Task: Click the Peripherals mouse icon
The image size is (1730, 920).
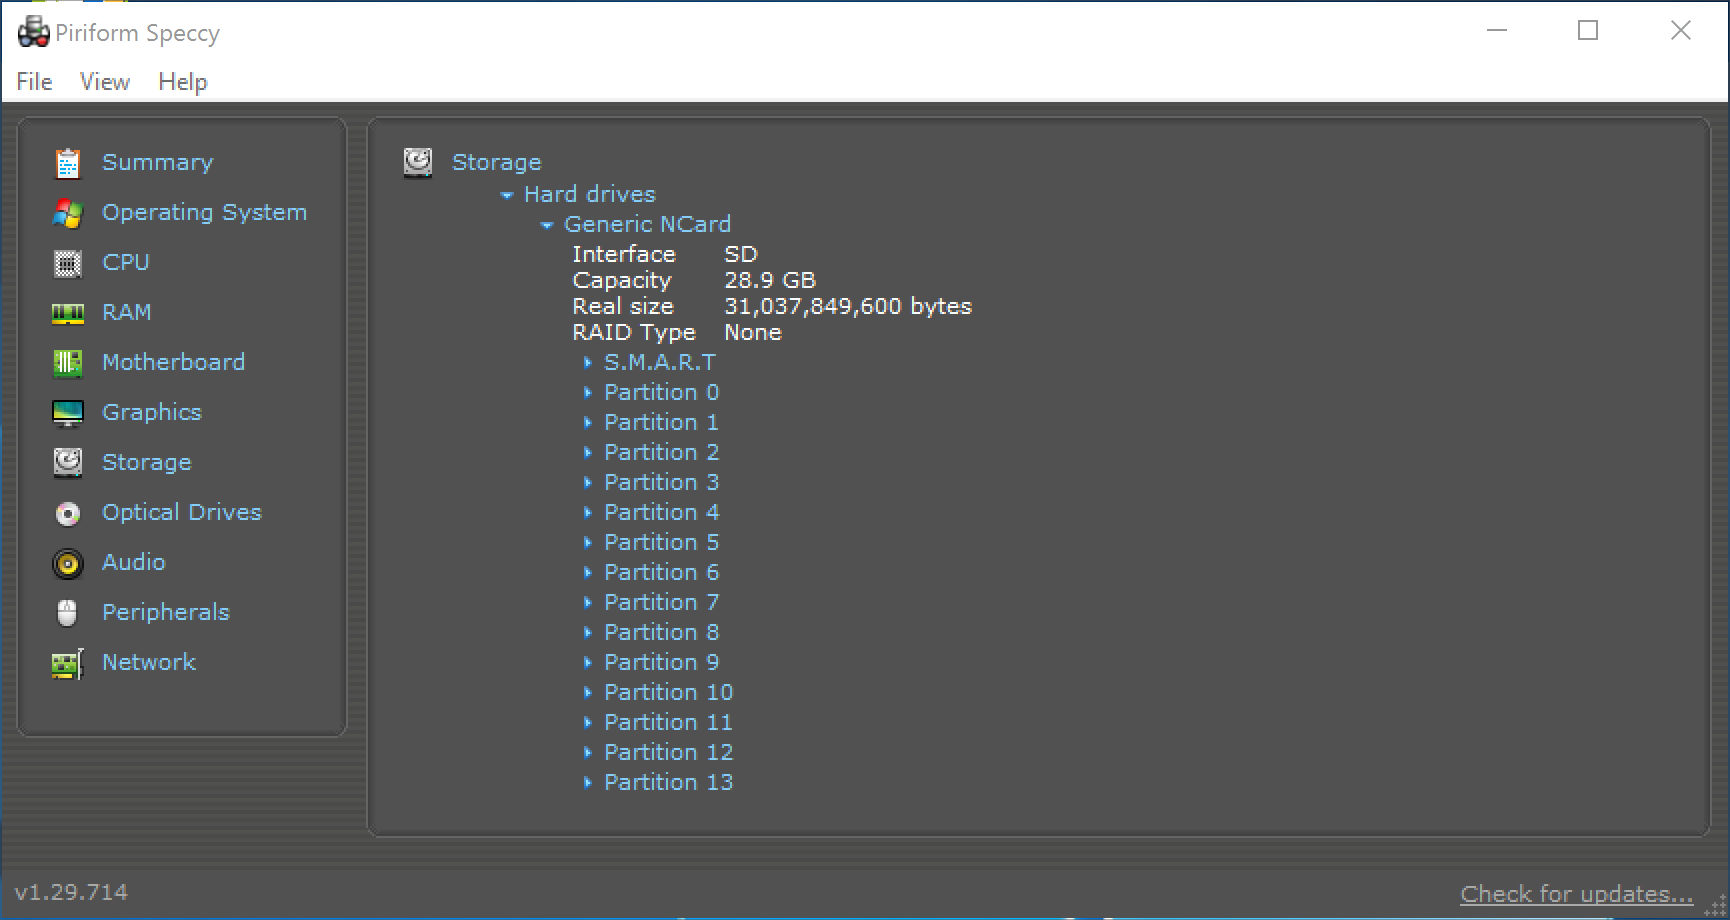Action: click(x=67, y=613)
